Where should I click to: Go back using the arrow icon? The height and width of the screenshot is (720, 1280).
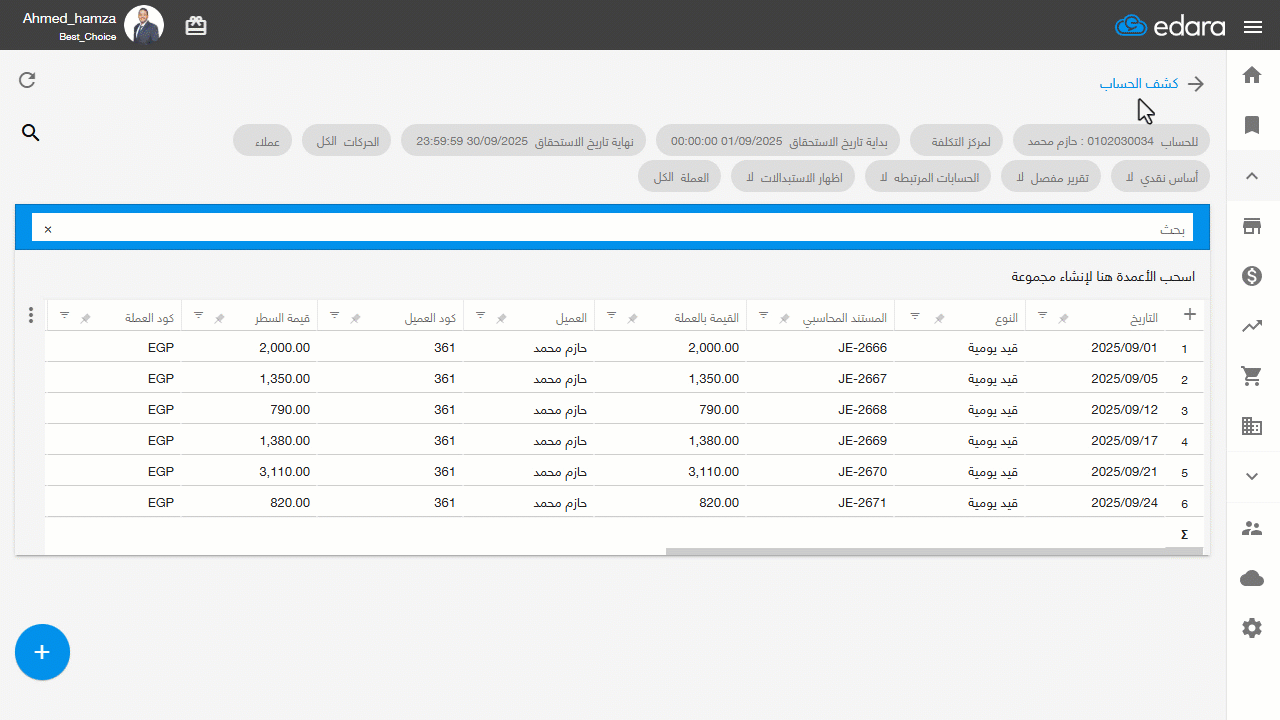coord(1196,84)
